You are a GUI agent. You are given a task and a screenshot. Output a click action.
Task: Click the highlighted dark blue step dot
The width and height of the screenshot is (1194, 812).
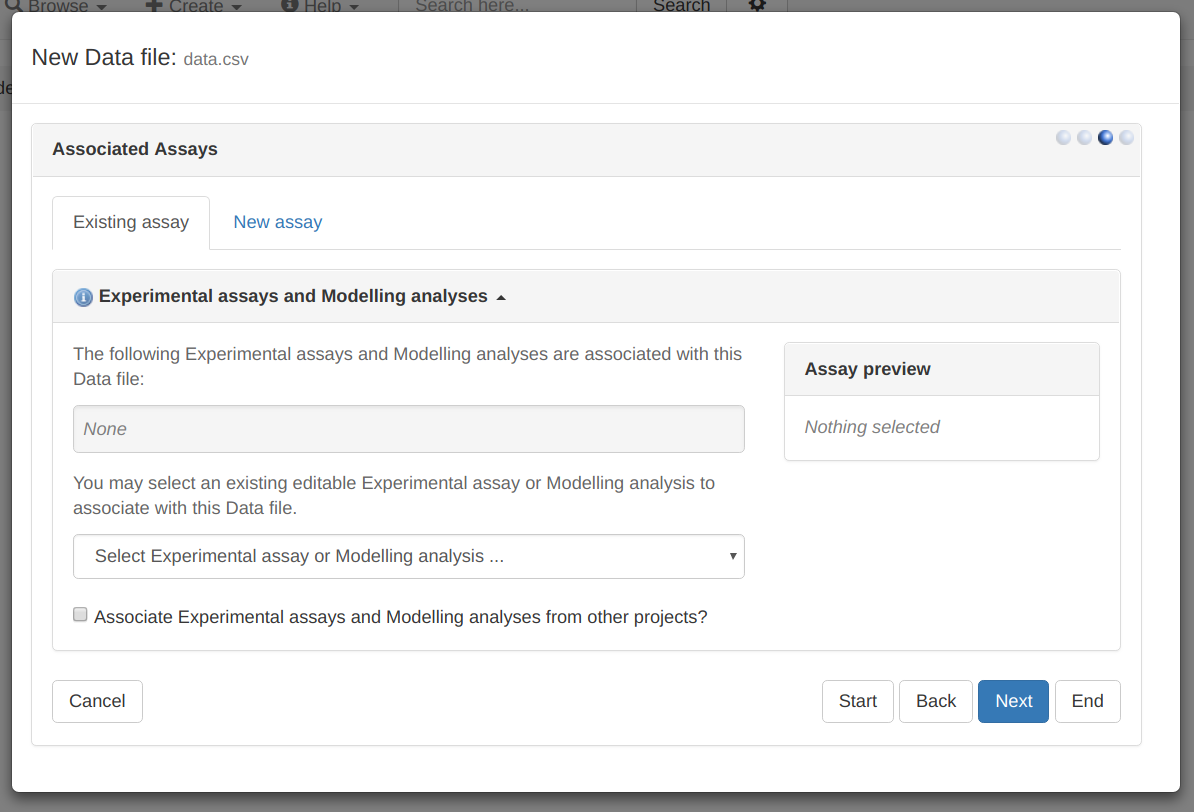(1105, 138)
